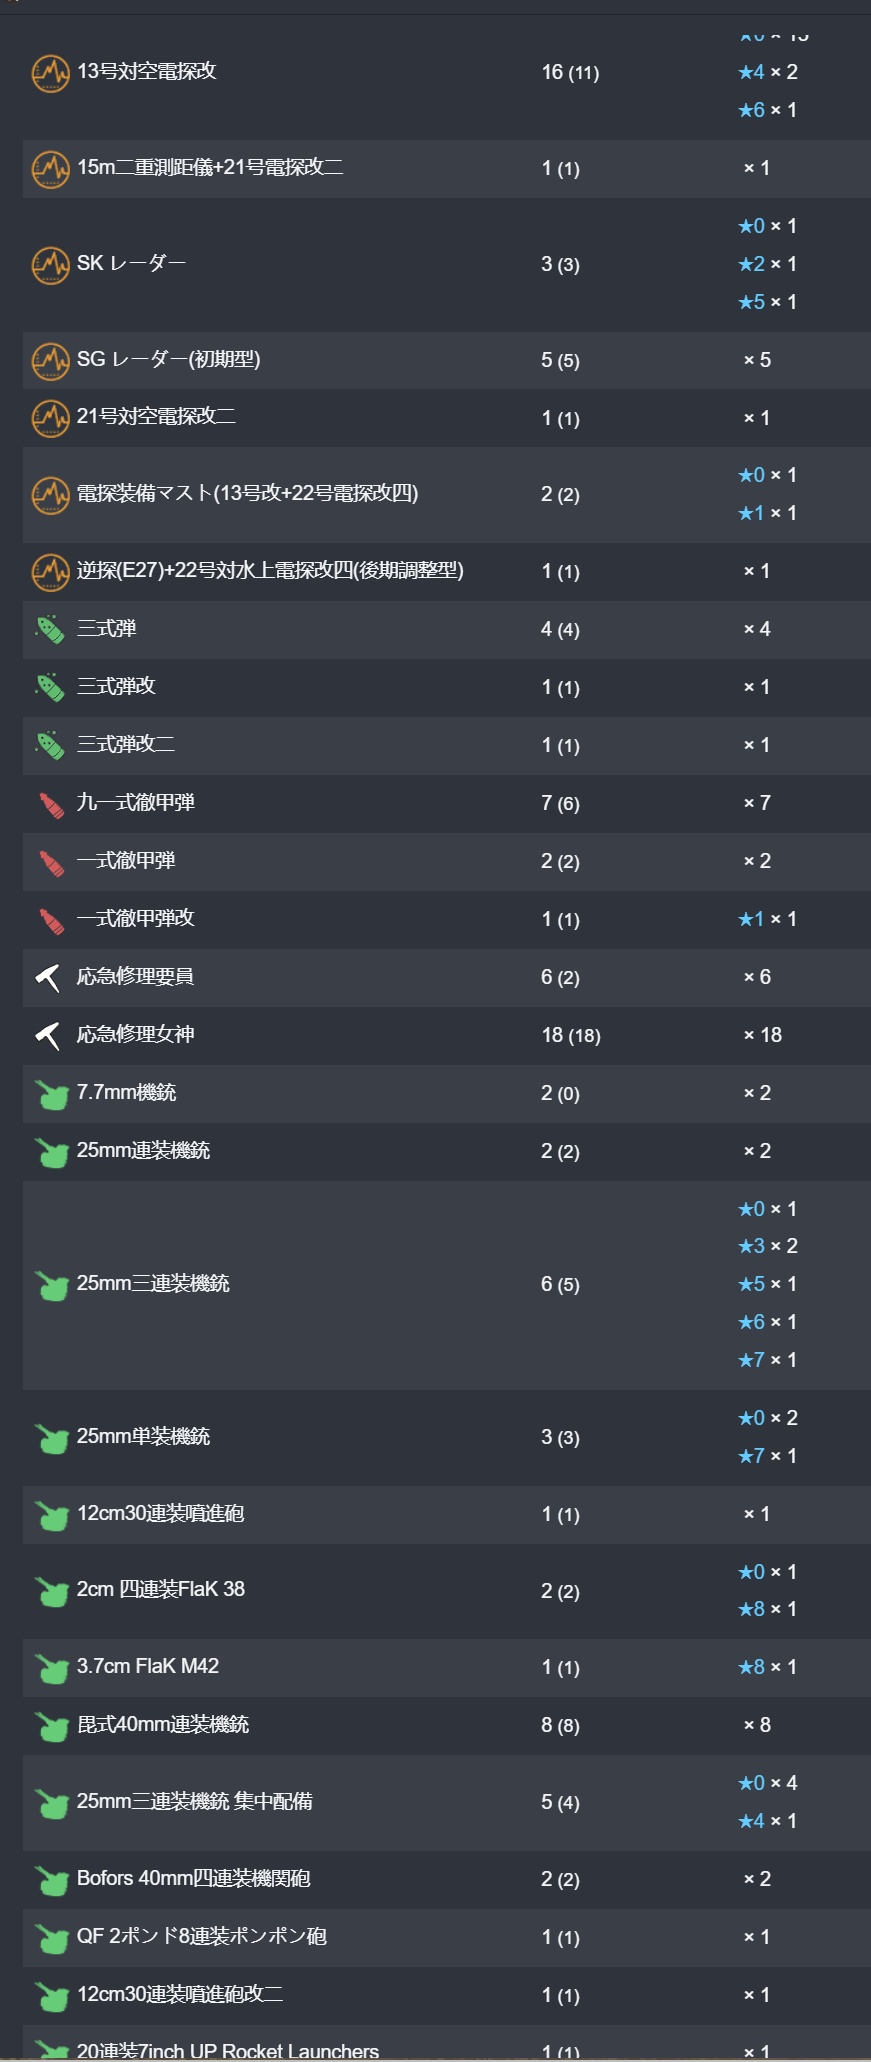This screenshot has width=871, height=2062.
Task: Select the 2cm 四連装FlaK 38 name
Action: click(161, 1590)
